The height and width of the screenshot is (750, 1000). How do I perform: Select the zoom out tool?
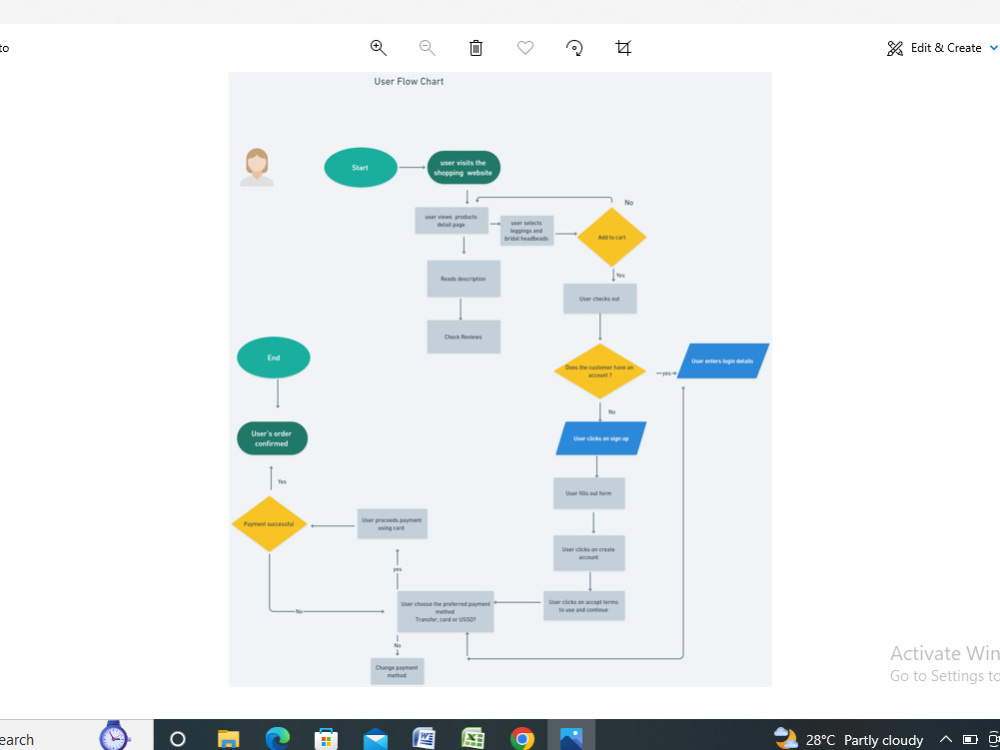(427, 47)
